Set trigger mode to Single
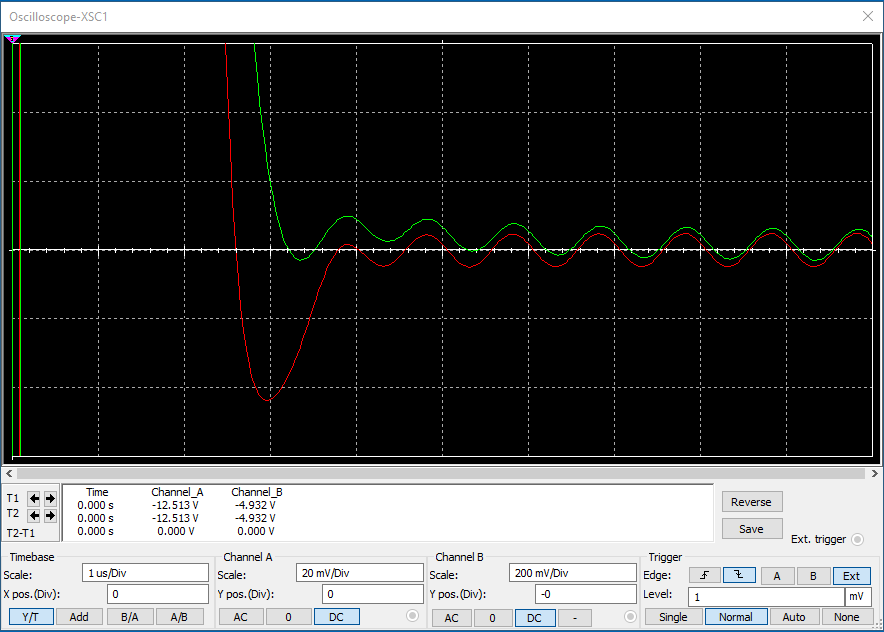The height and width of the screenshot is (632, 884). pos(672,617)
